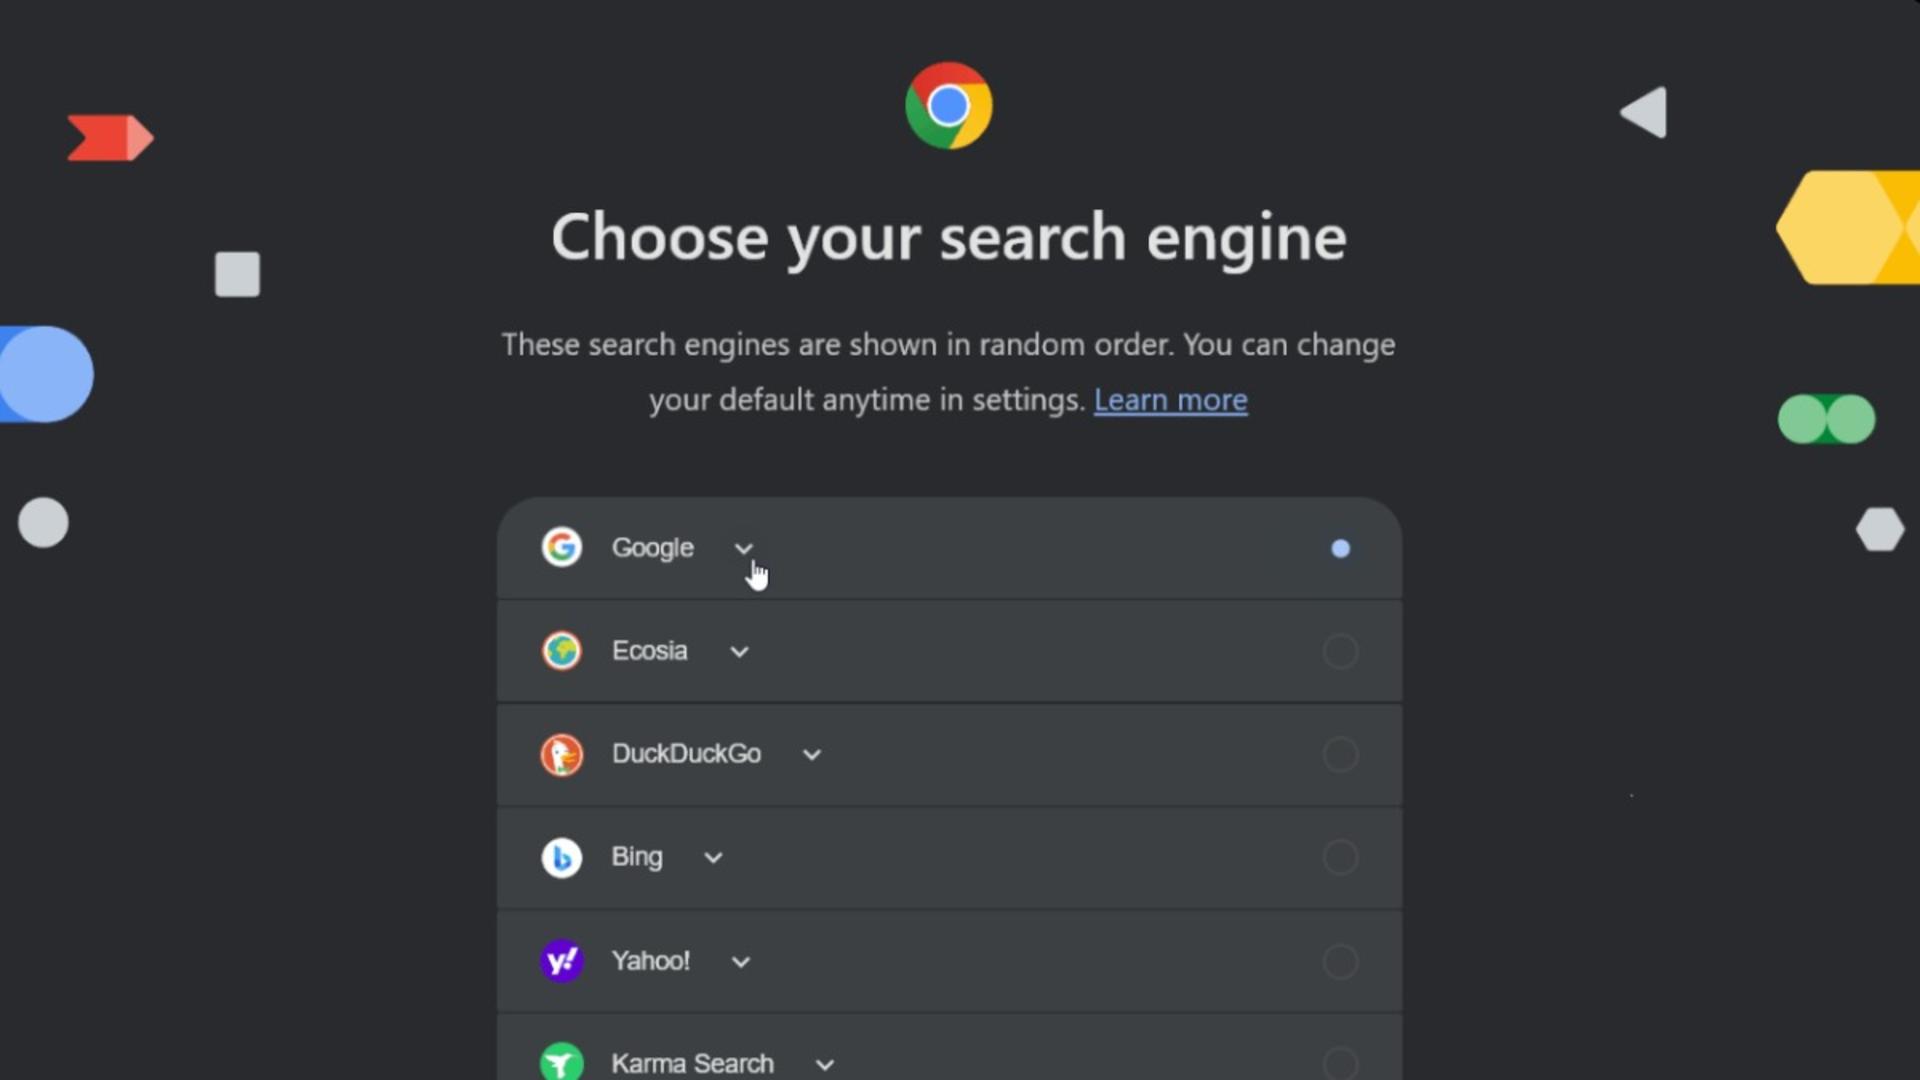This screenshot has height=1080, width=1920.
Task: Expand the DuckDuckGo details chevron
Action: 812,755
